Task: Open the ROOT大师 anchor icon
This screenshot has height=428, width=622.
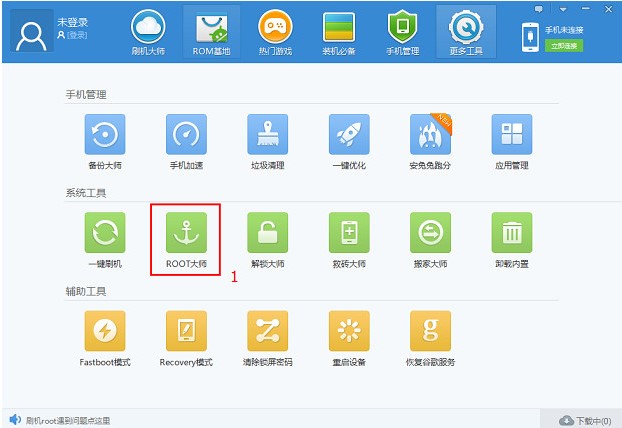Action: 186,233
